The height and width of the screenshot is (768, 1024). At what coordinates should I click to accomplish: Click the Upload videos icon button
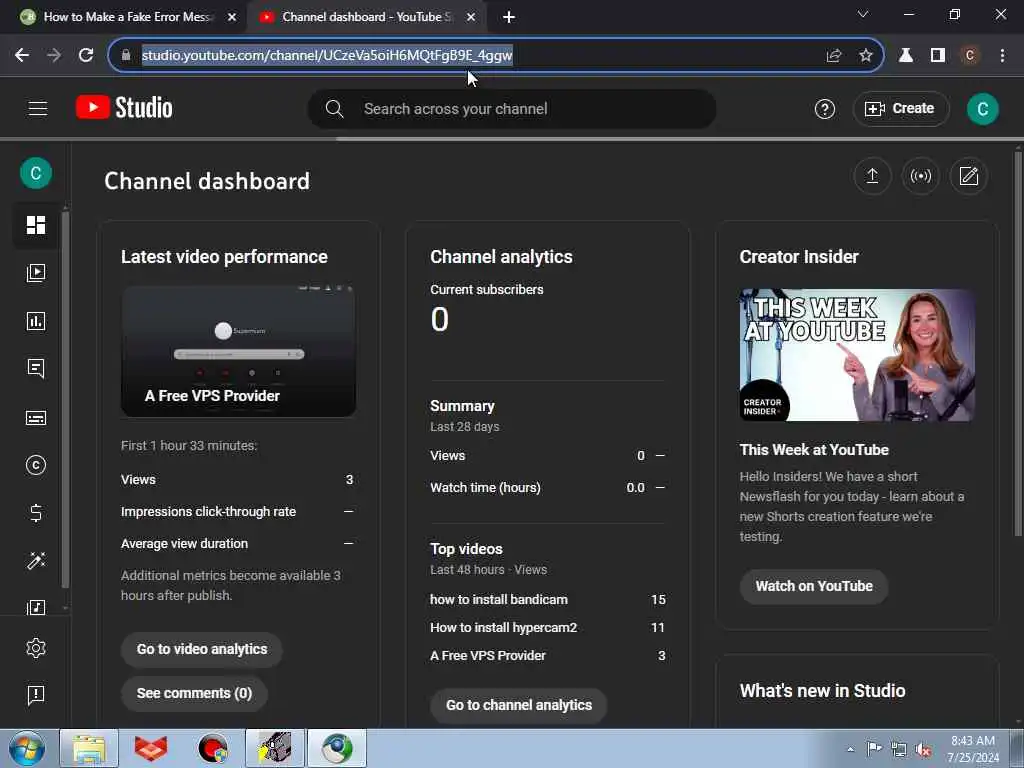(872, 176)
